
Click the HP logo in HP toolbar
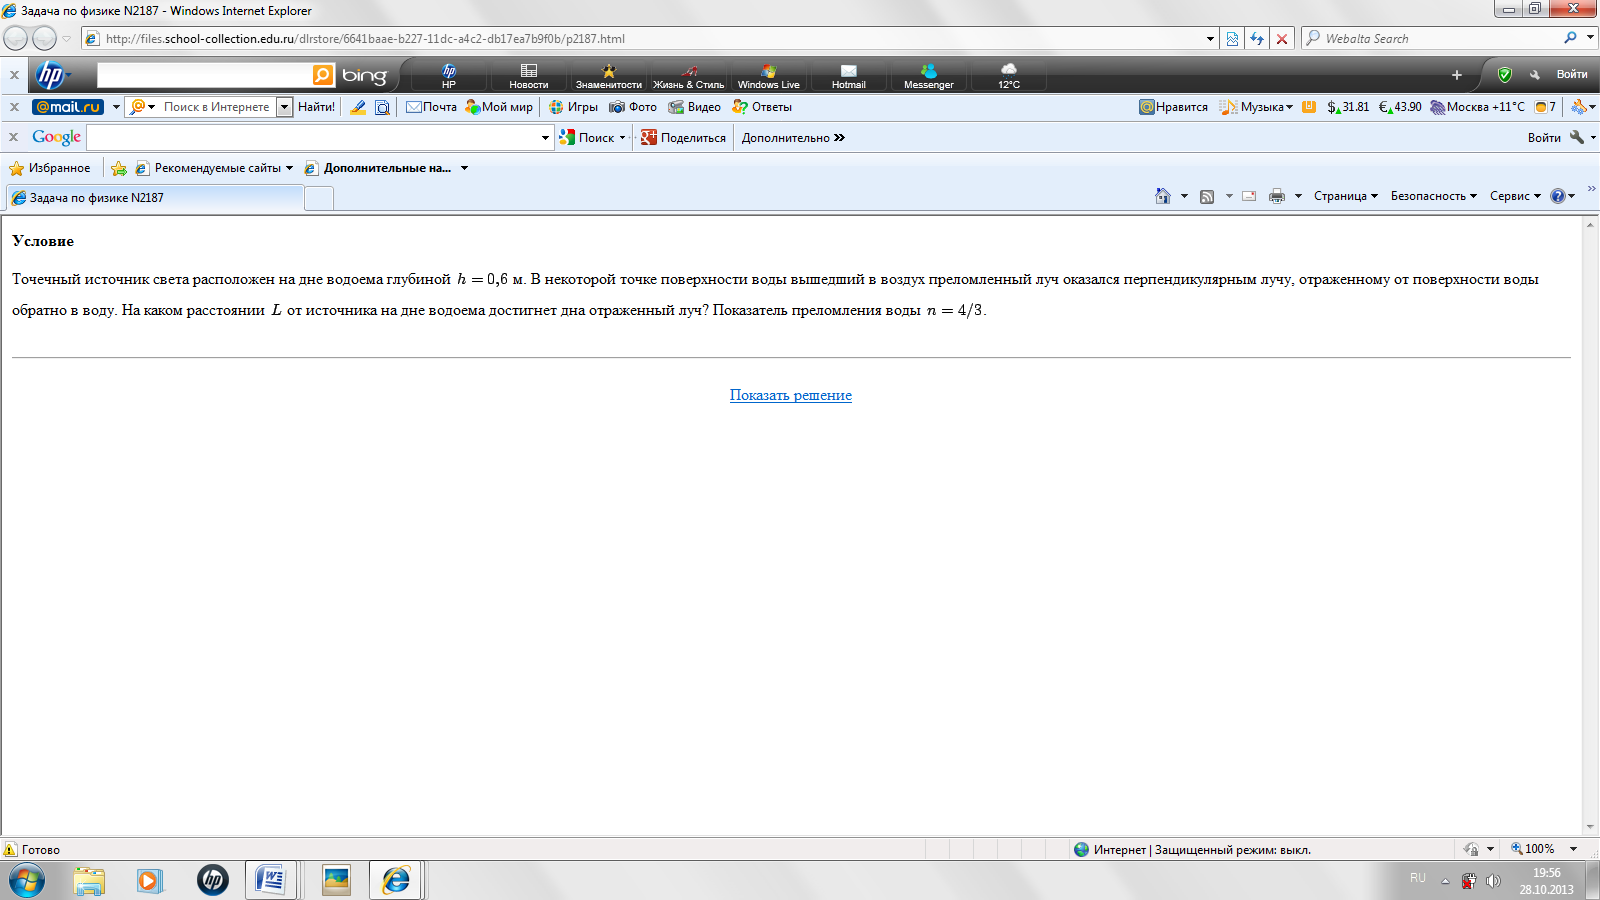click(49, 75)
